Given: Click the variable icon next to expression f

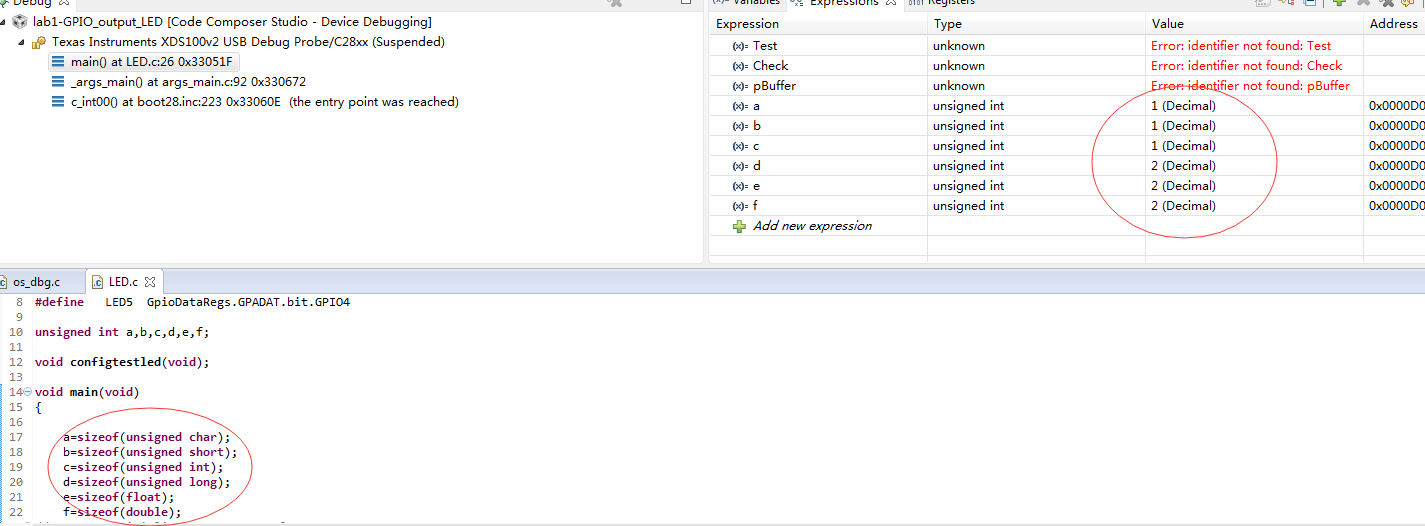Looking at the screenshot, I should [x=740, y=206].
